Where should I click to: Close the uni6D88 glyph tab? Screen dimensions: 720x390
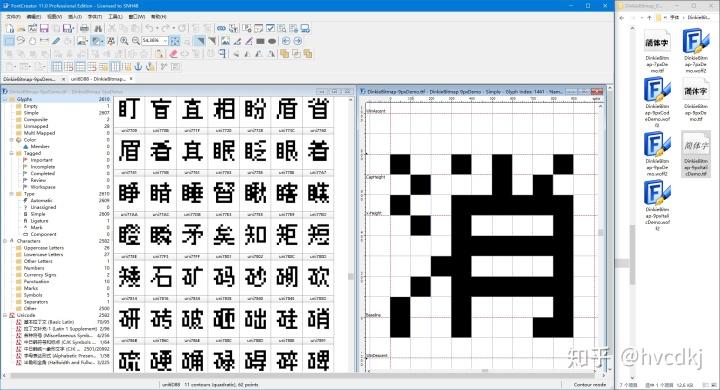coord(131,79)
